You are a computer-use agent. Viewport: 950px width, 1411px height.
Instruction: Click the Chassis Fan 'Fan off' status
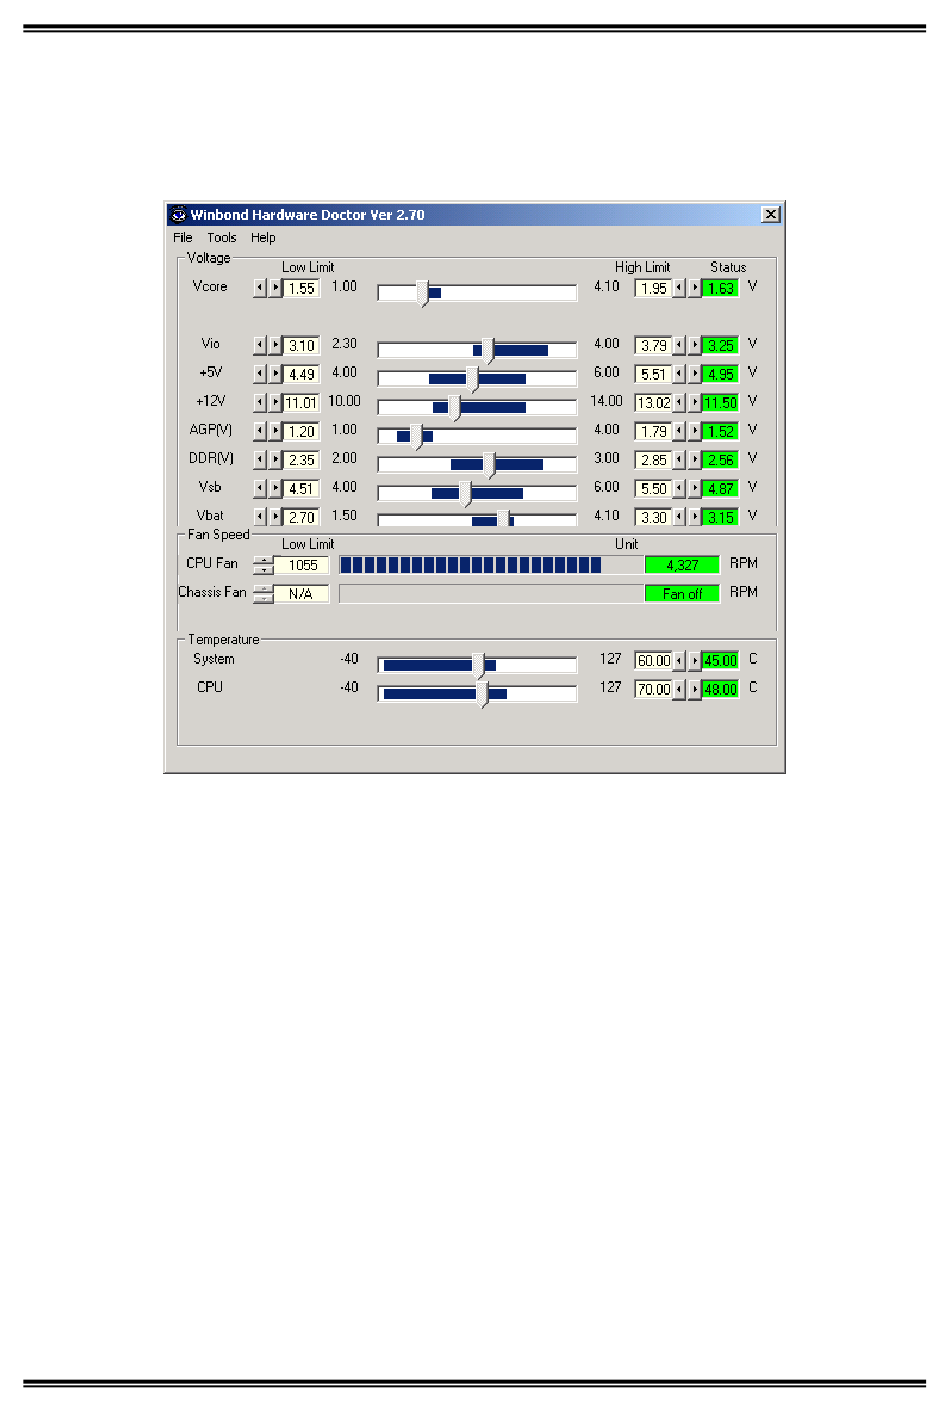click(x=682, y=594)
